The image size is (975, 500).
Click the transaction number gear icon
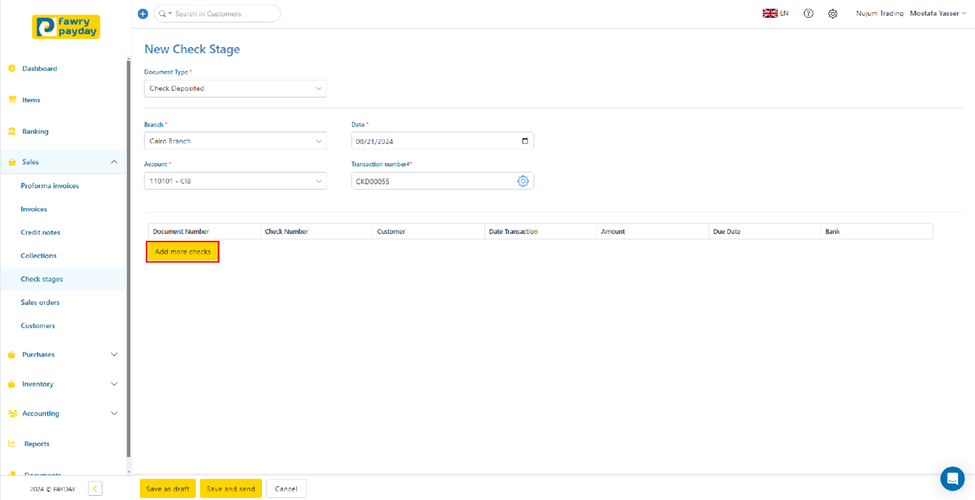[523, 181]
